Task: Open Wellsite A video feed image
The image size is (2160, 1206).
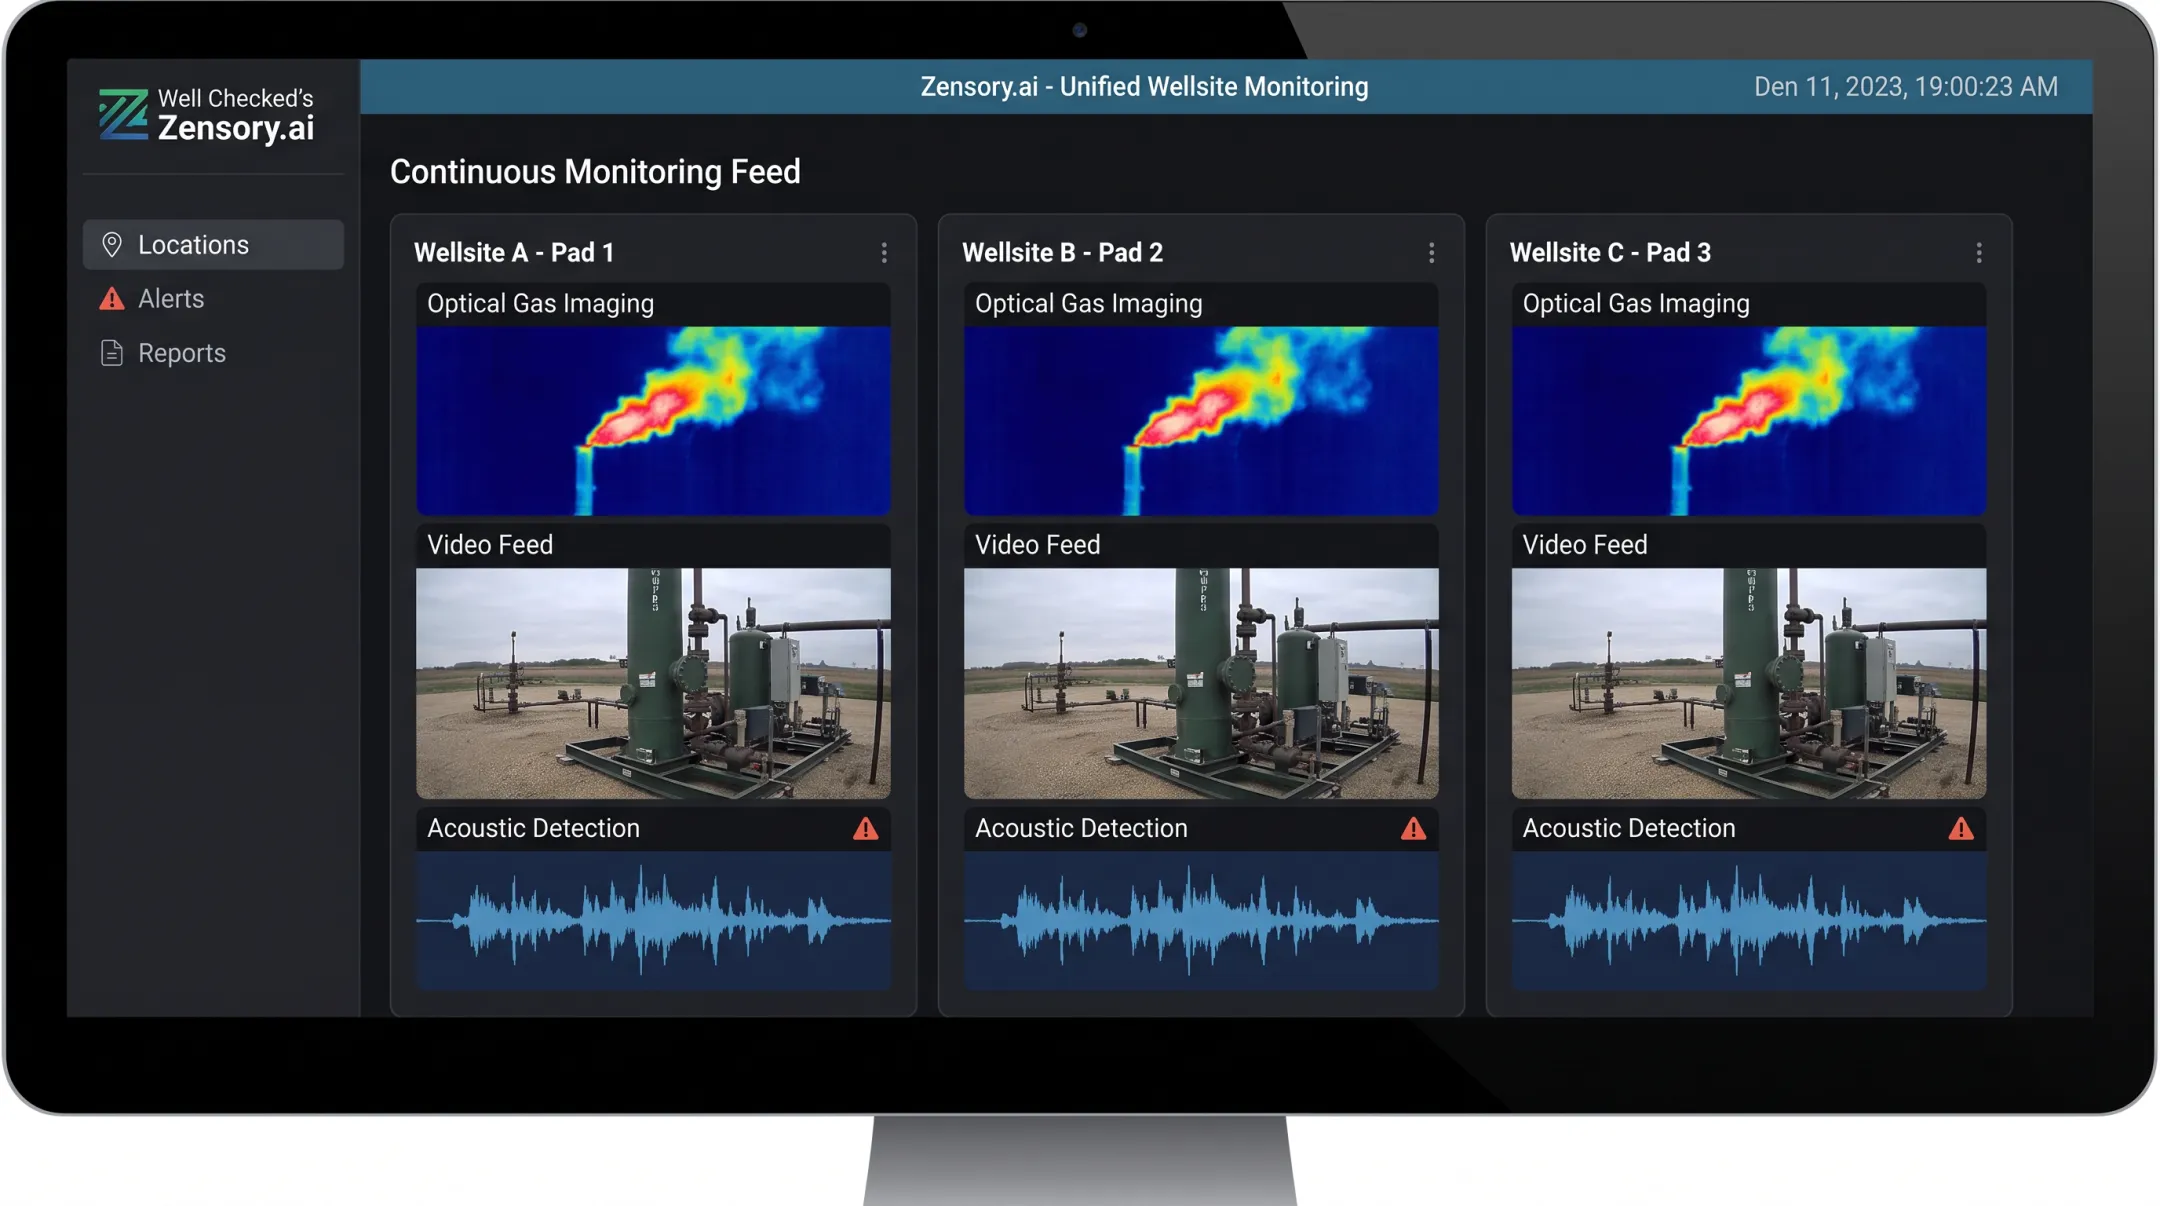Action: [653, 684]
